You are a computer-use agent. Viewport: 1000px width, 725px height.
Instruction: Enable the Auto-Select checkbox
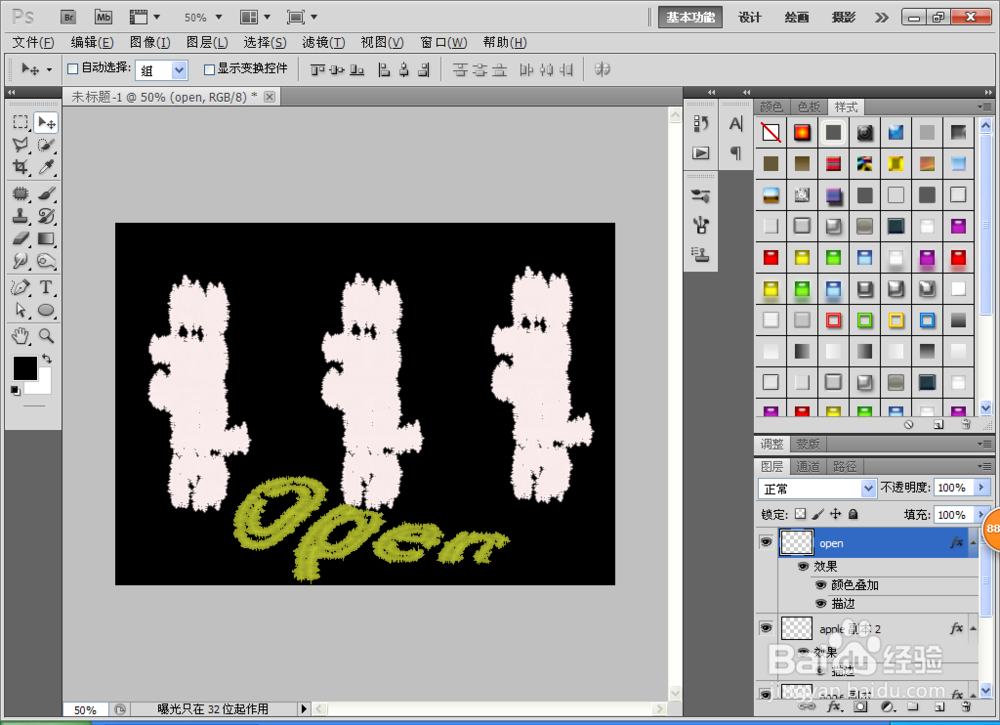(x=73, y=69)
